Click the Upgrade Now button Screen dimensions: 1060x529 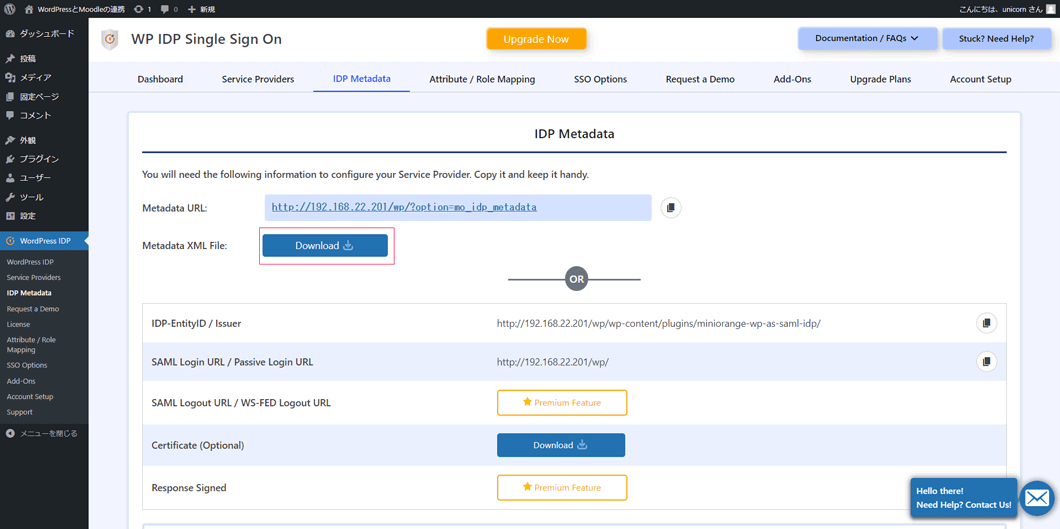coord(536,39)
